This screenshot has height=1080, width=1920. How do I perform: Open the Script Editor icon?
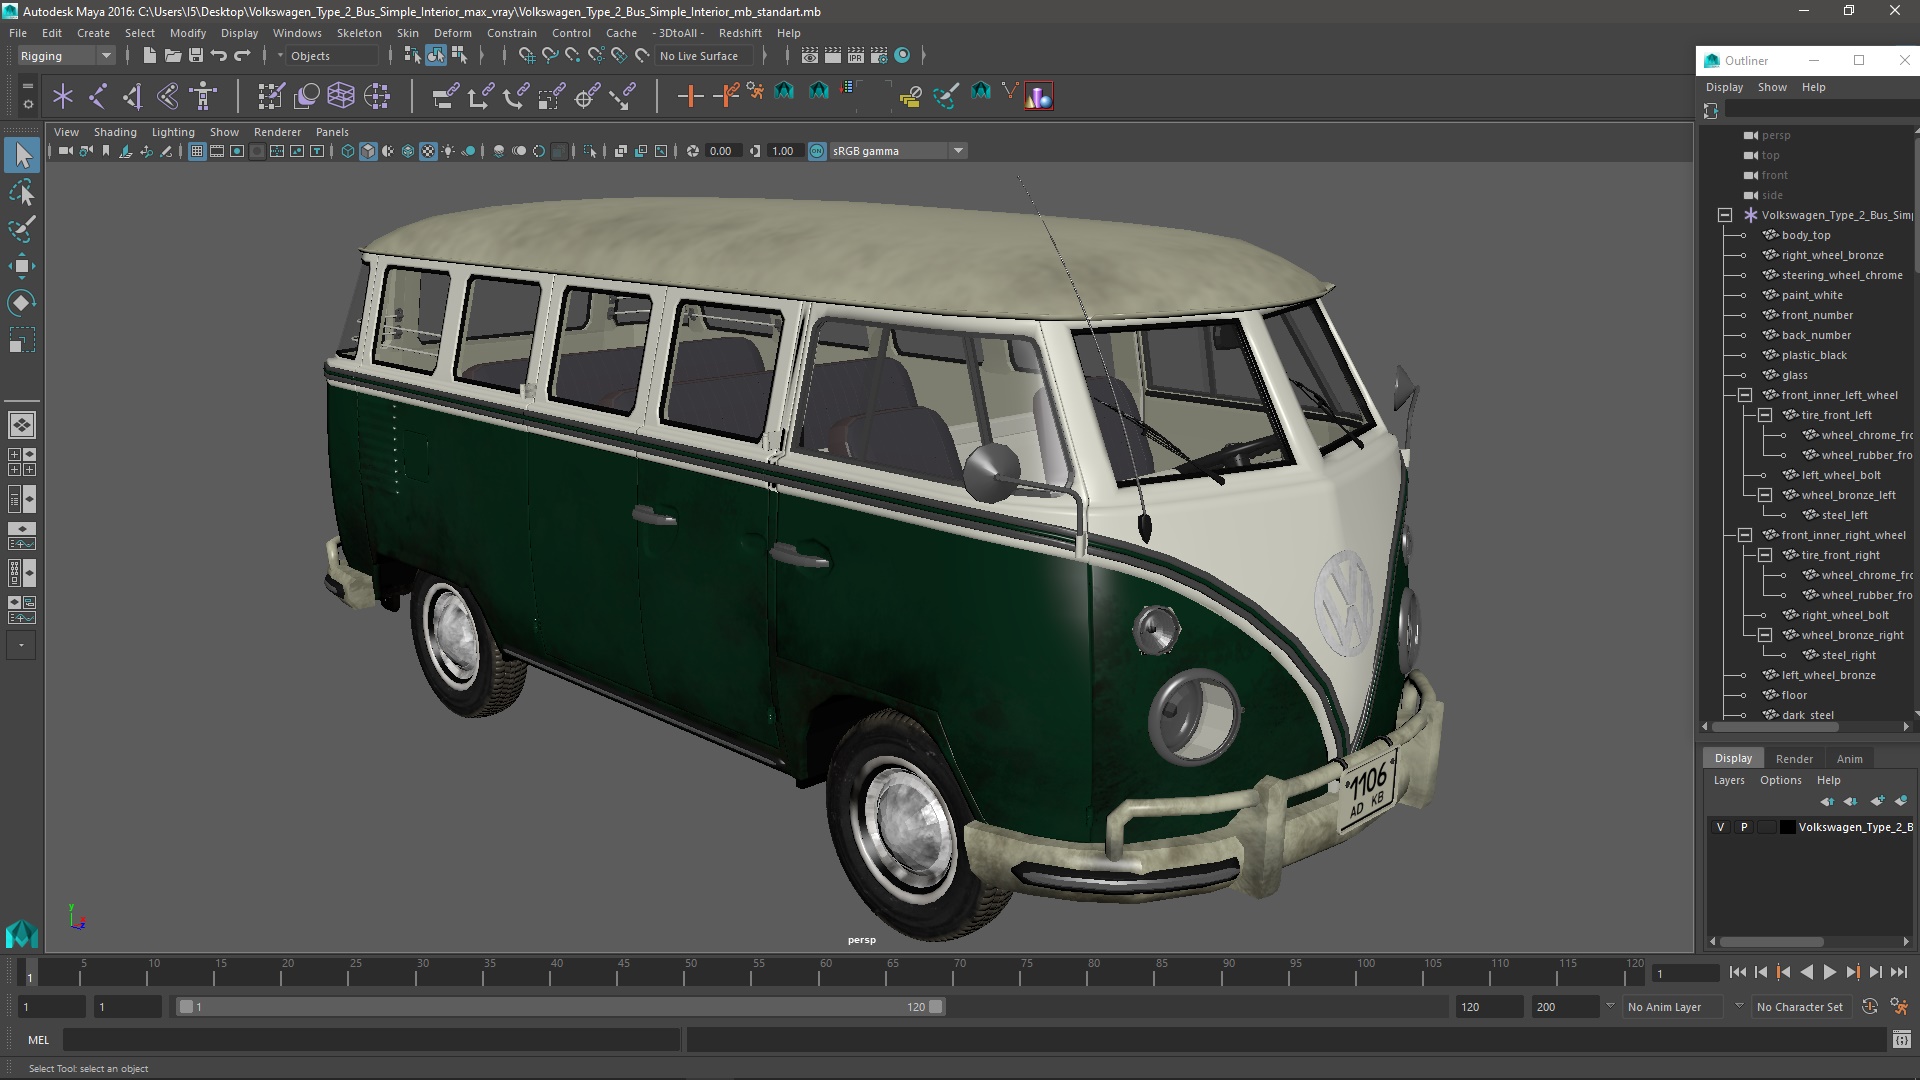pyautogui.click(x=1901, y=1040)
